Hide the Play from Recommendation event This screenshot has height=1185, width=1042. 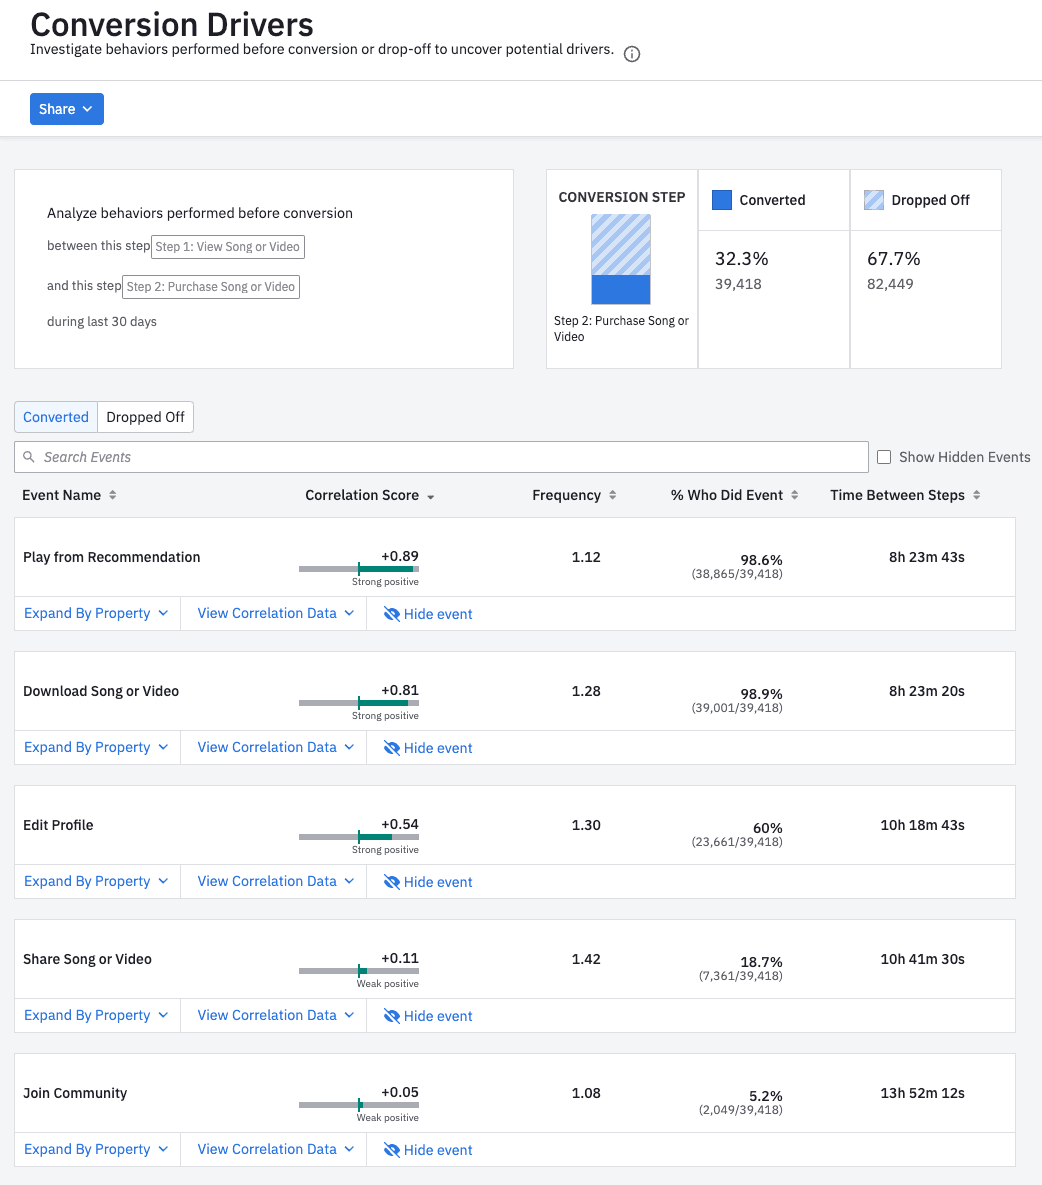428,614
